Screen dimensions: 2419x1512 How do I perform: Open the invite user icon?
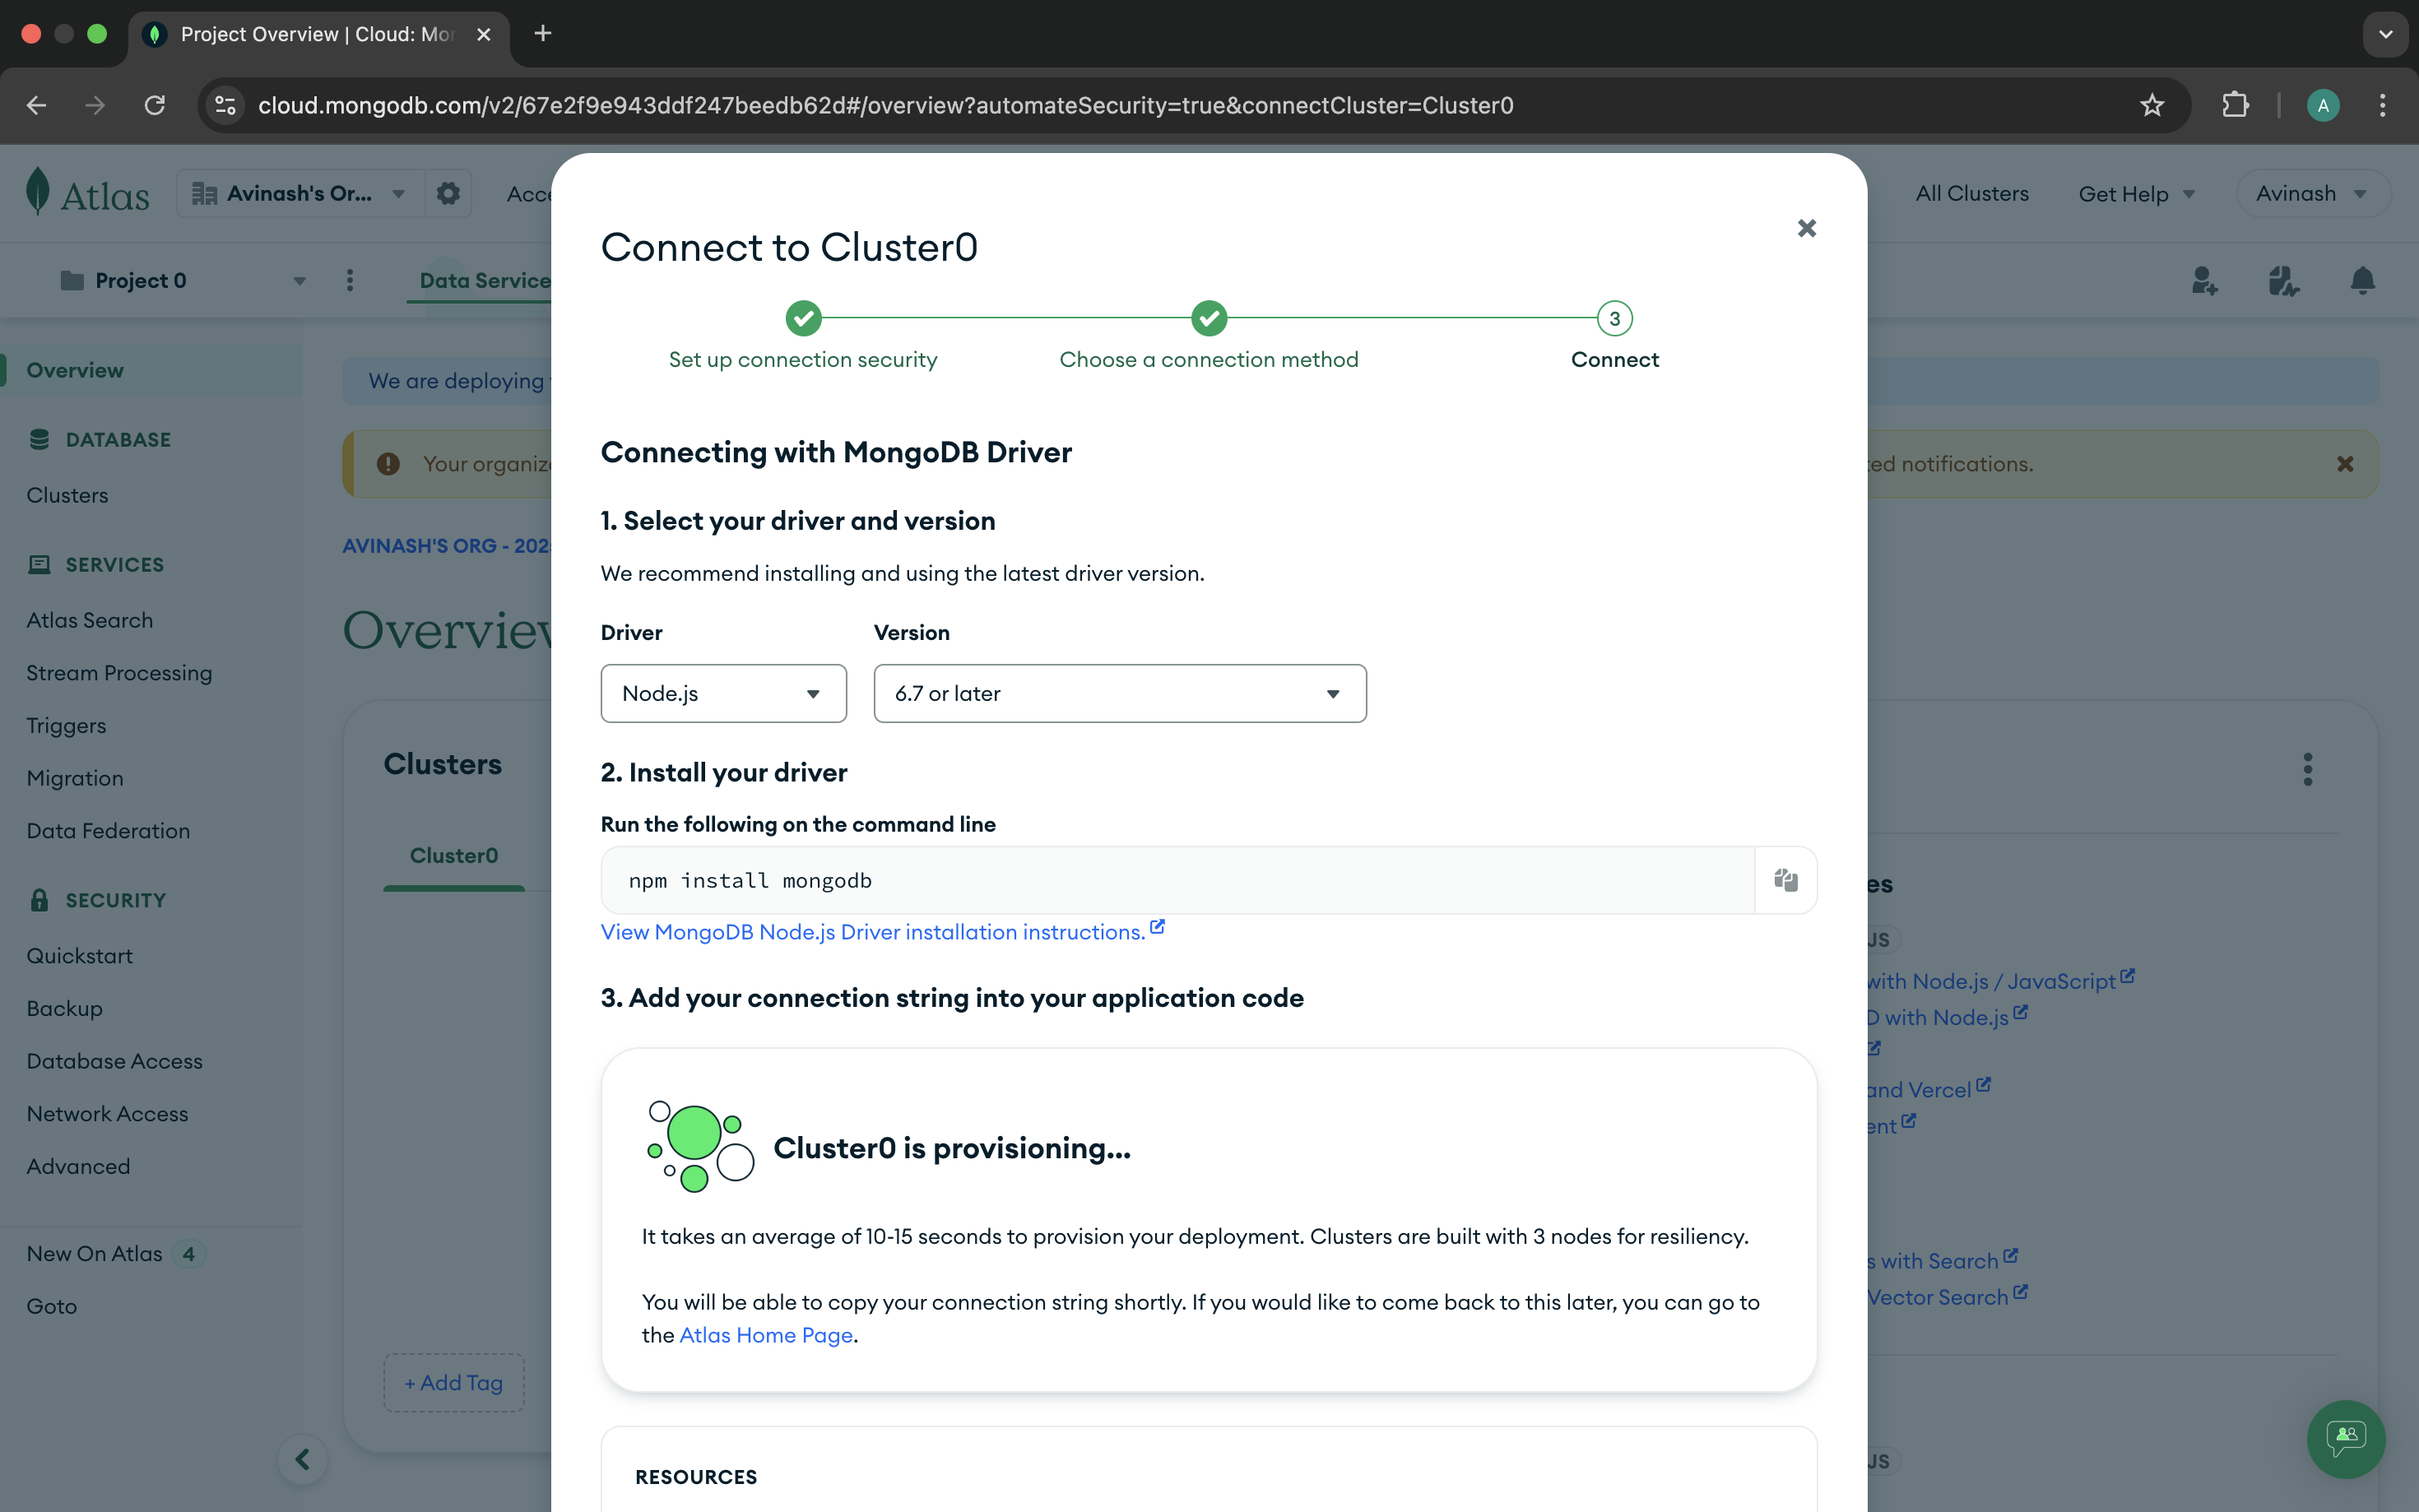coord(2204,281)
